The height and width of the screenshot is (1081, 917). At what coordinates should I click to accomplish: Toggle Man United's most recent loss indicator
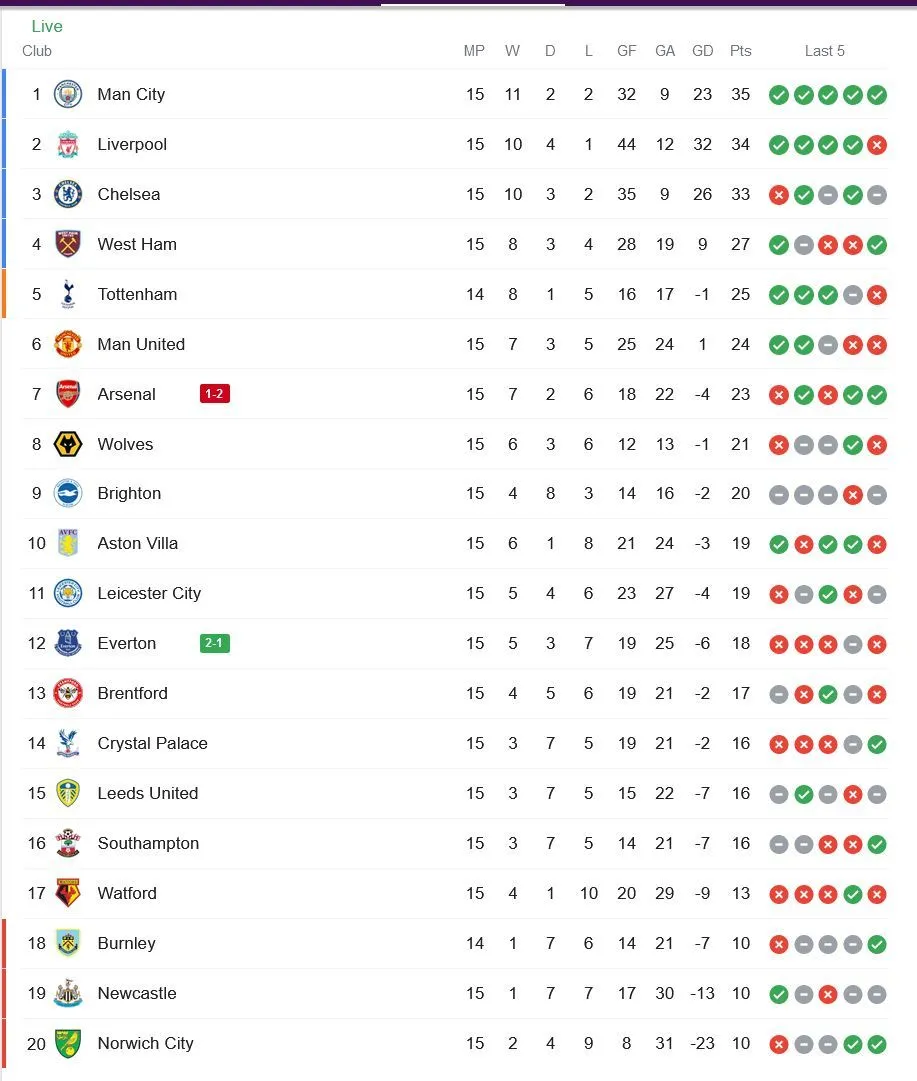coord(878,345)
